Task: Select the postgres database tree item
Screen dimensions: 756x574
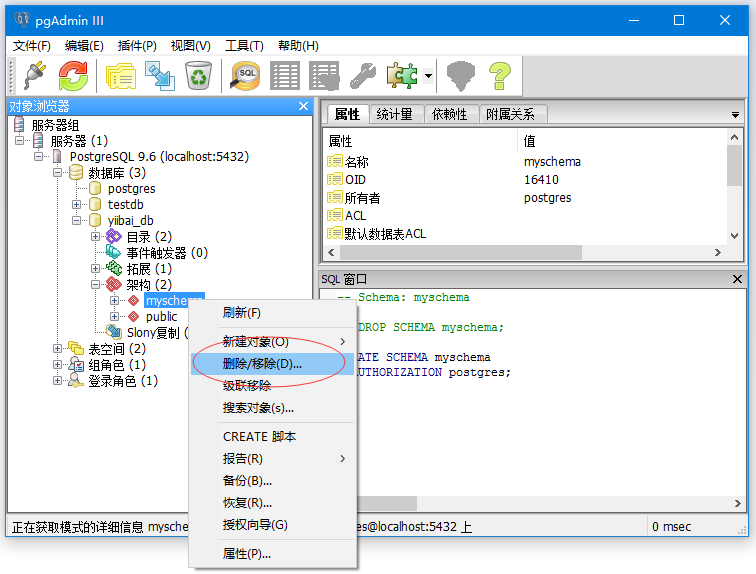Action: (x=131, y=189)
